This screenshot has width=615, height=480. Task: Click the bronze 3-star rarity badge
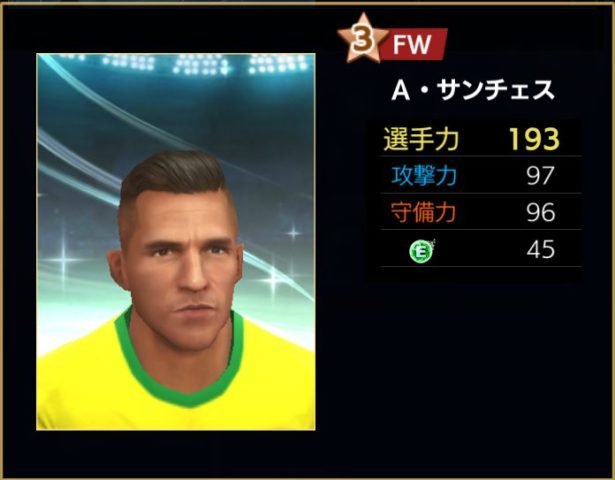click(362, 39)
